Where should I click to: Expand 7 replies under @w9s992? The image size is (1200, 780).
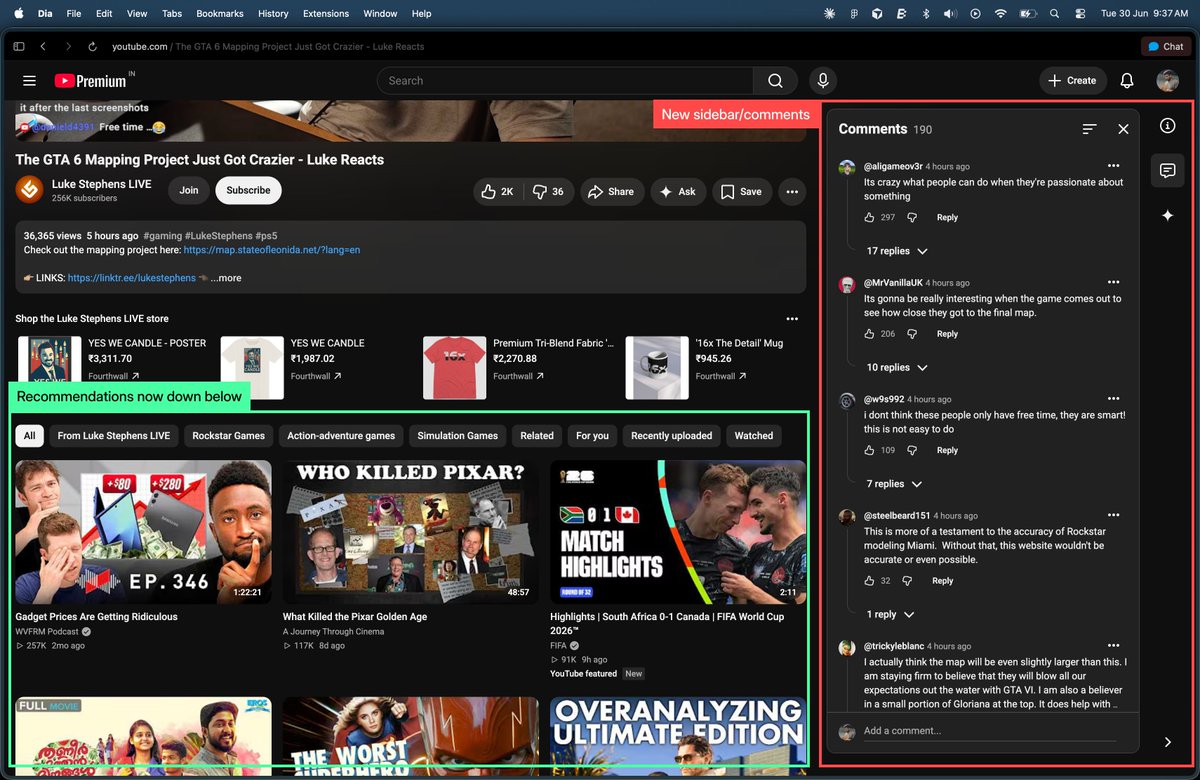[x=894, y=484]
